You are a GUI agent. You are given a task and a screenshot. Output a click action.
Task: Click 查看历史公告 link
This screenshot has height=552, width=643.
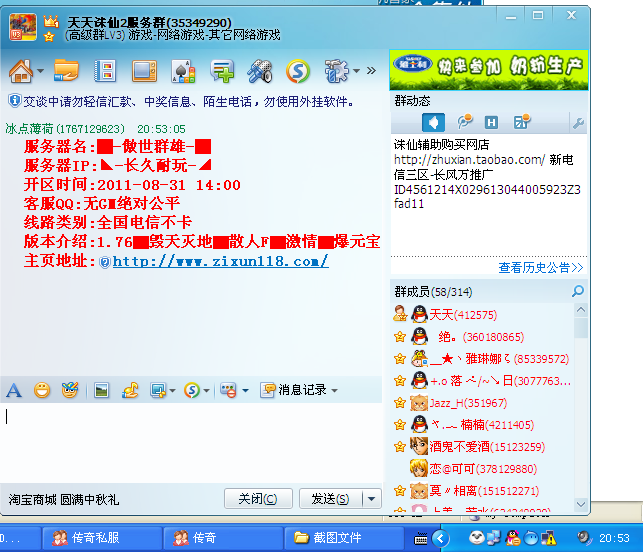[x=540, y=268]
